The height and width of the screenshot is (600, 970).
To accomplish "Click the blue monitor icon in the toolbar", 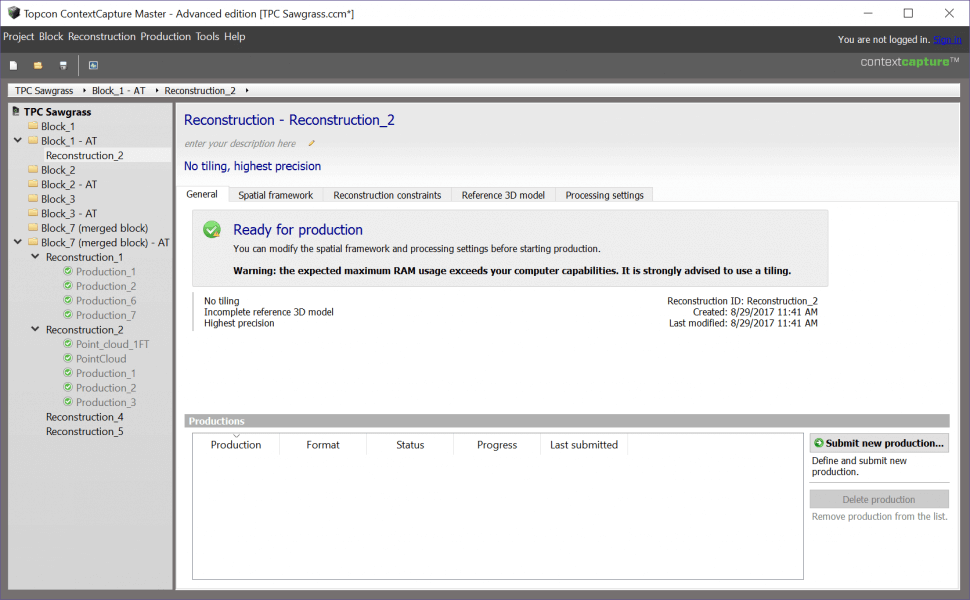I will pos(93,65).
